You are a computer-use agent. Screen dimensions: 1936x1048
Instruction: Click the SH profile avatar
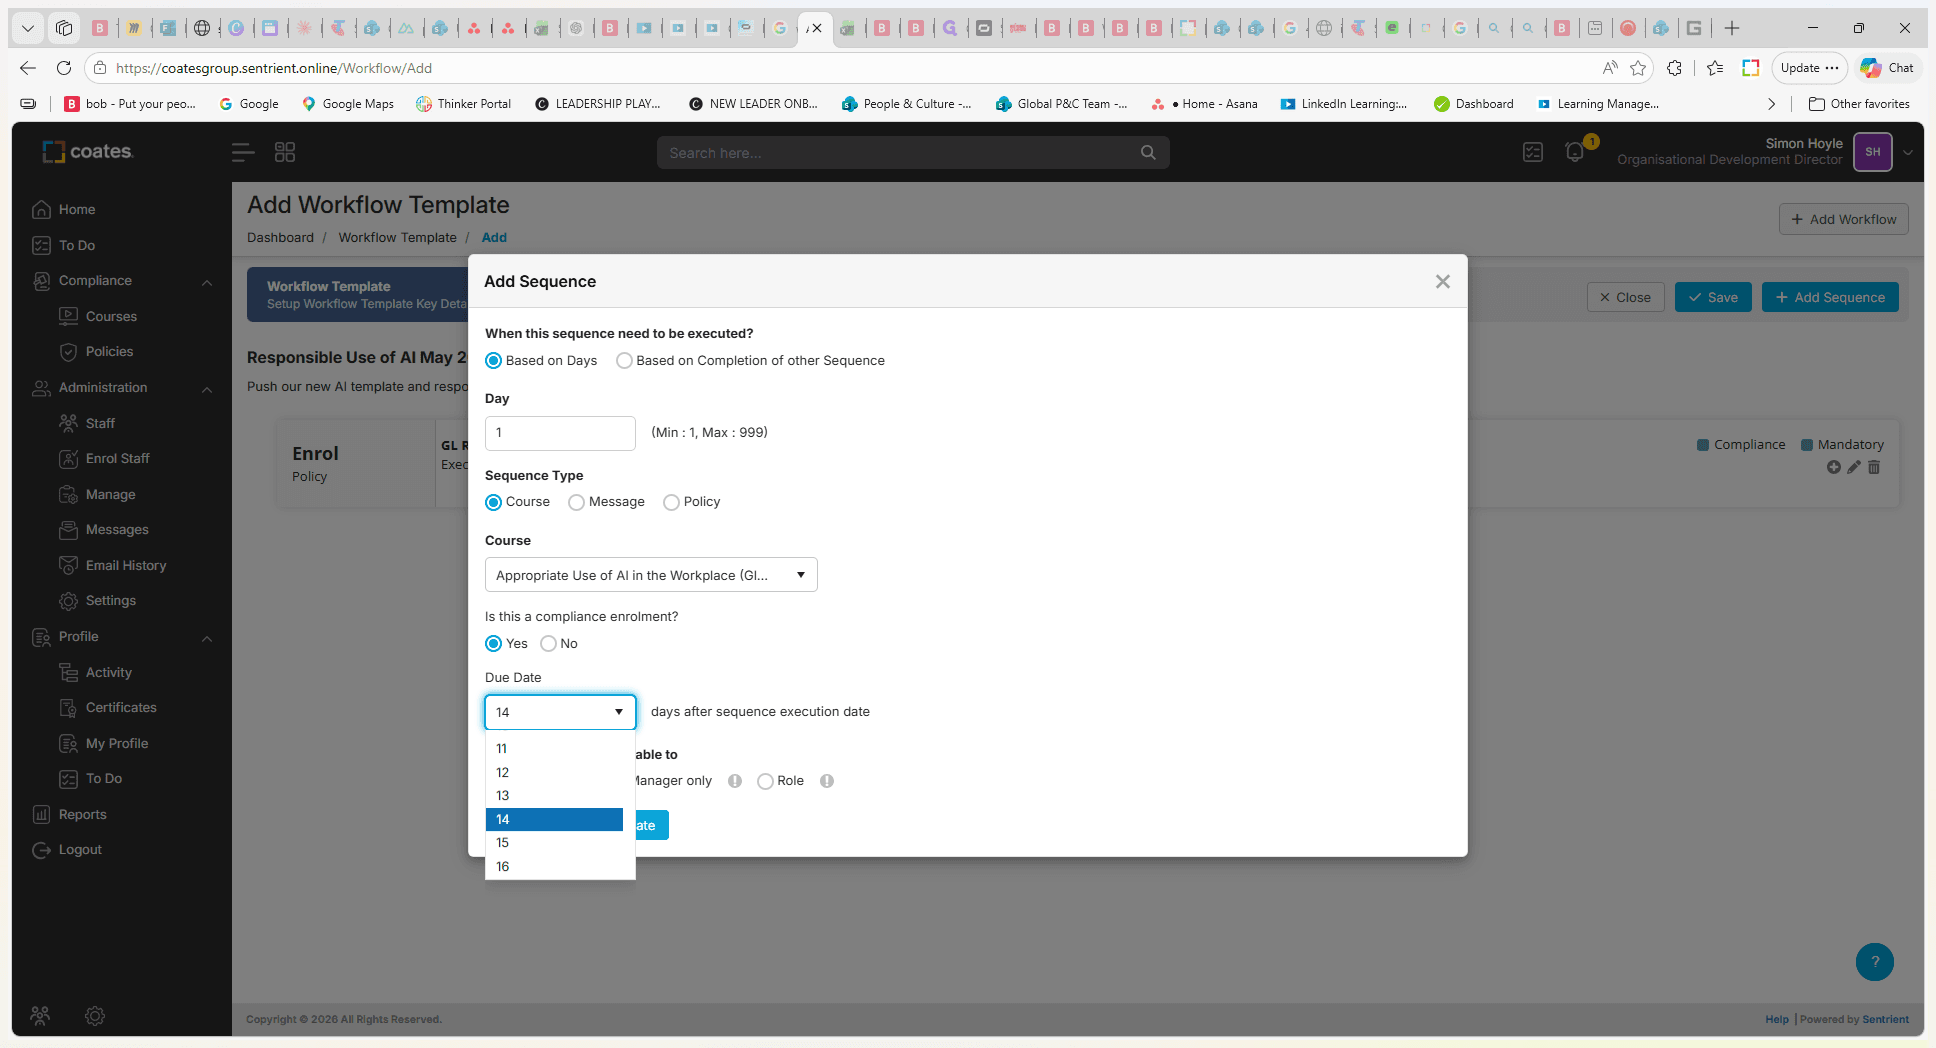coord(1873,152)
